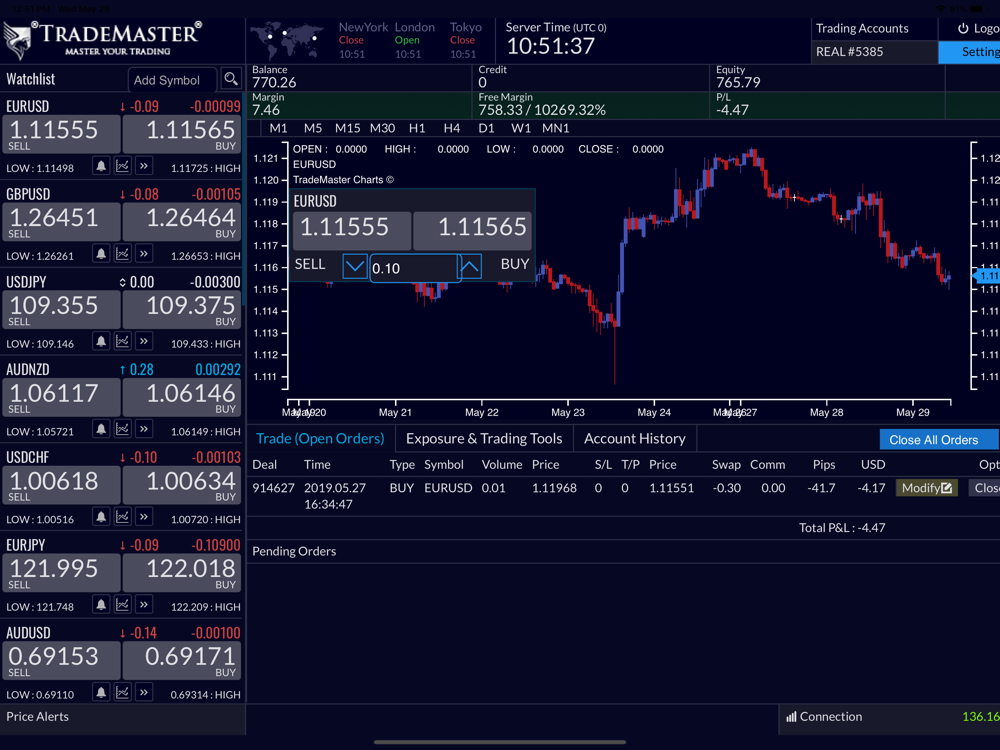
Task: Increase trade volume with the up arrow
Action: pos(470,267)
